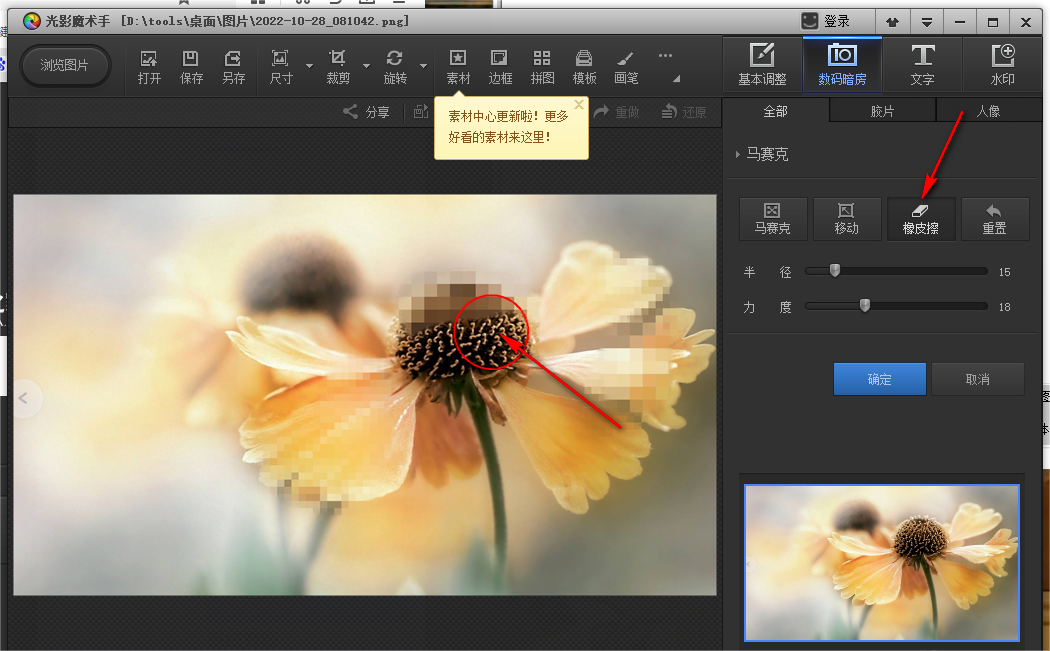The width and height of the screenshot is (1050, 651).
Task: Switch to the 文字 (Text) panel tab
Action: 922,65
